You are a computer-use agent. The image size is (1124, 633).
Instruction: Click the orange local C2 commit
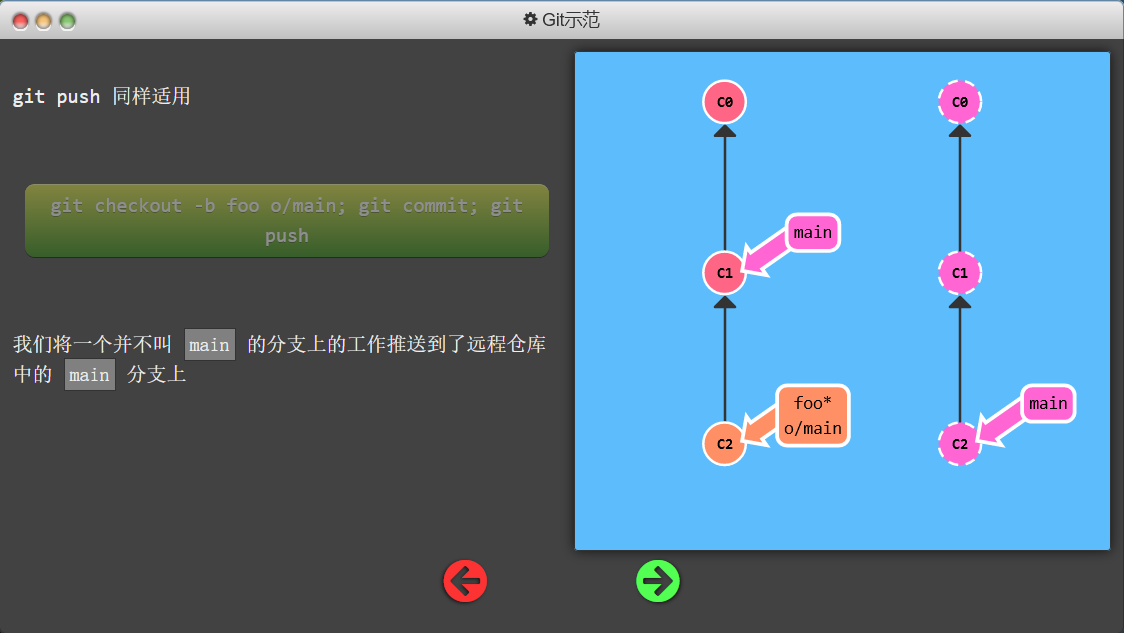point(725,444)
